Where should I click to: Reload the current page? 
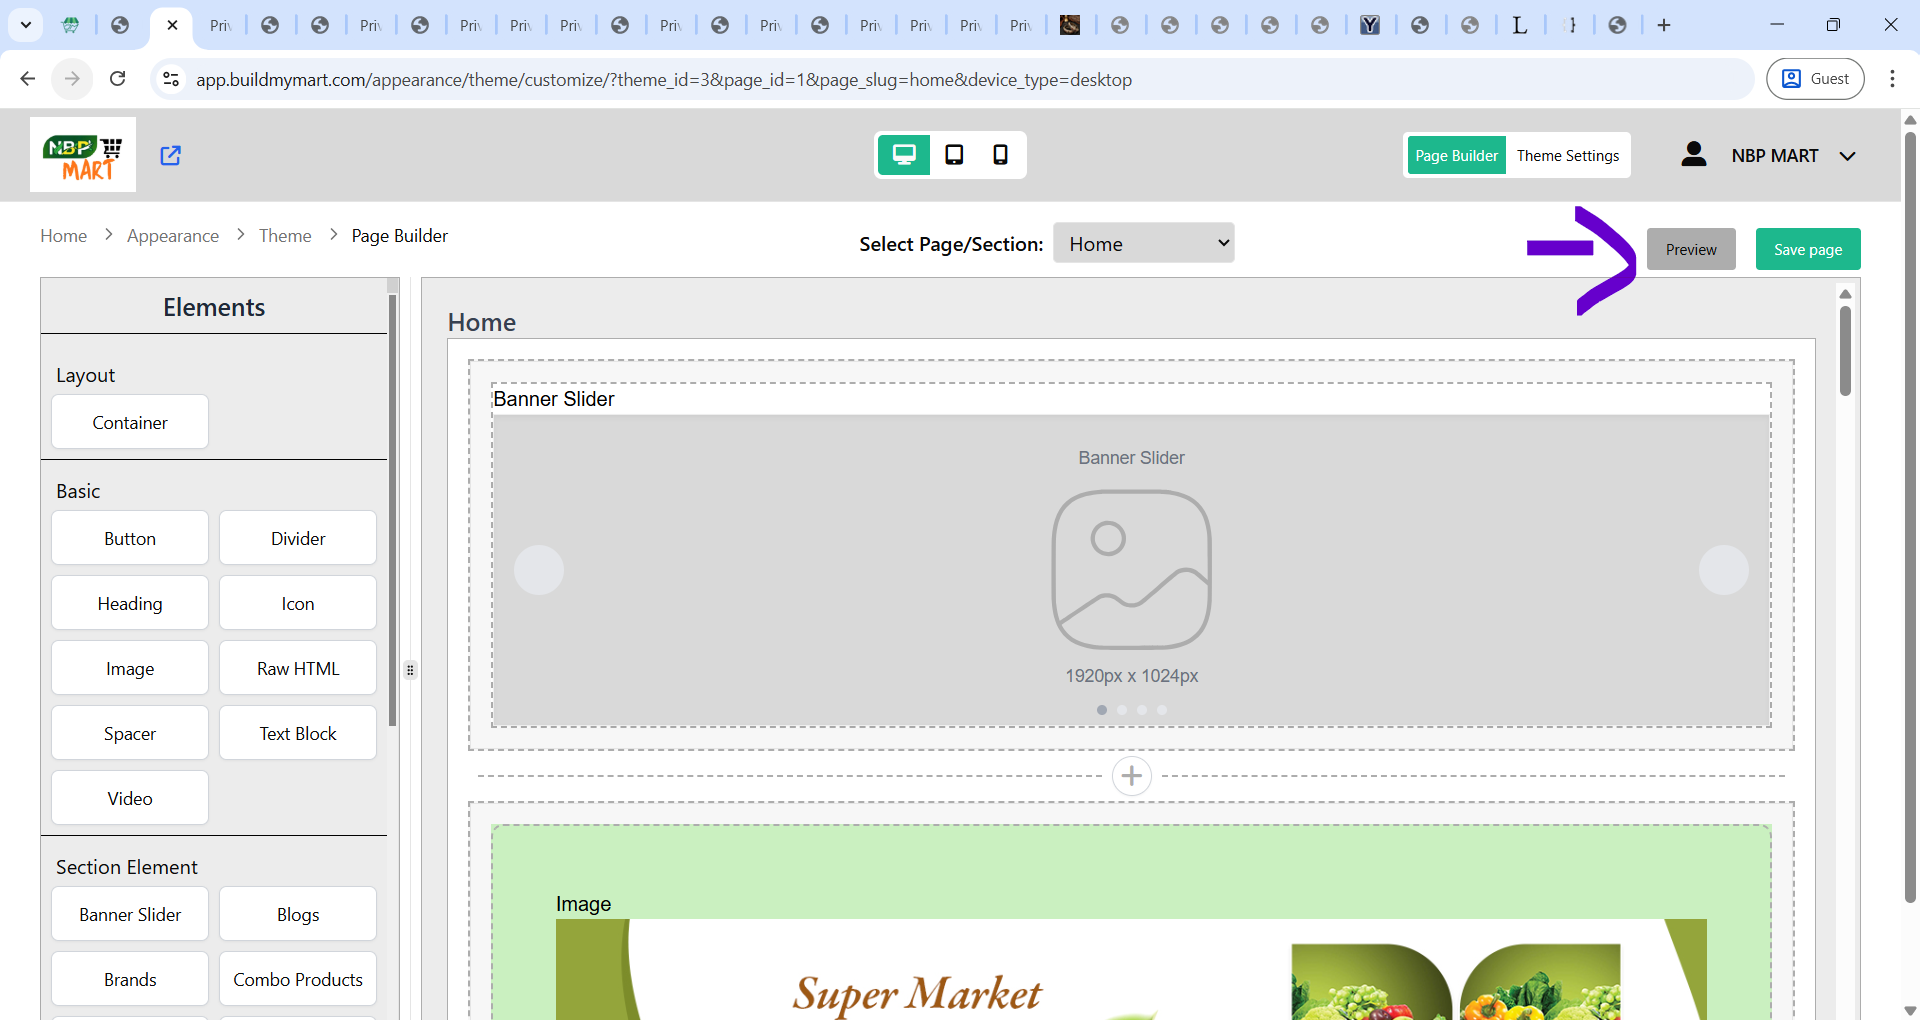tap(117, 79)
